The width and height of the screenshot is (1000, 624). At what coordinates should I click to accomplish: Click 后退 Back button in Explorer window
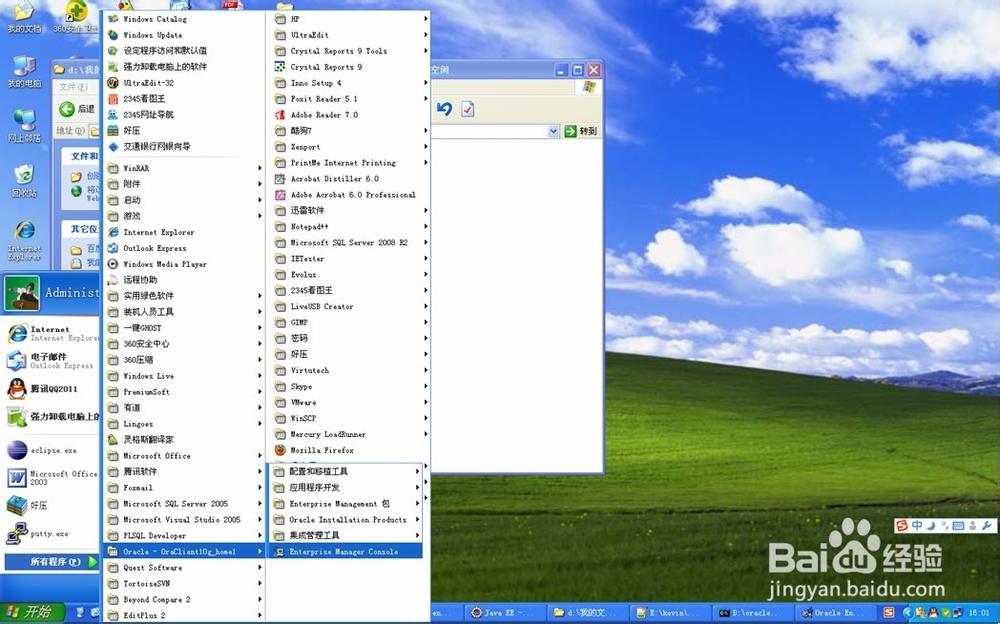tap(77, 109)
